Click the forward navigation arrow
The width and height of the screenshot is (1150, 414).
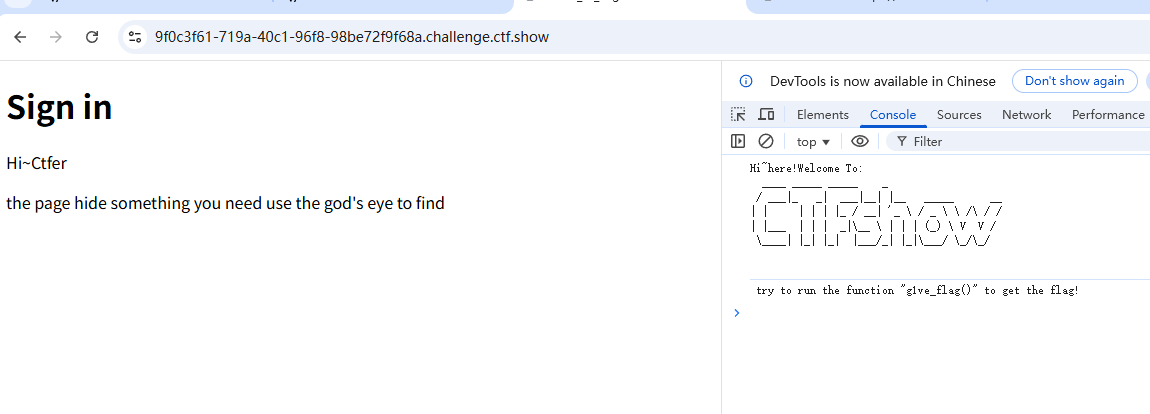coord(56,37)
